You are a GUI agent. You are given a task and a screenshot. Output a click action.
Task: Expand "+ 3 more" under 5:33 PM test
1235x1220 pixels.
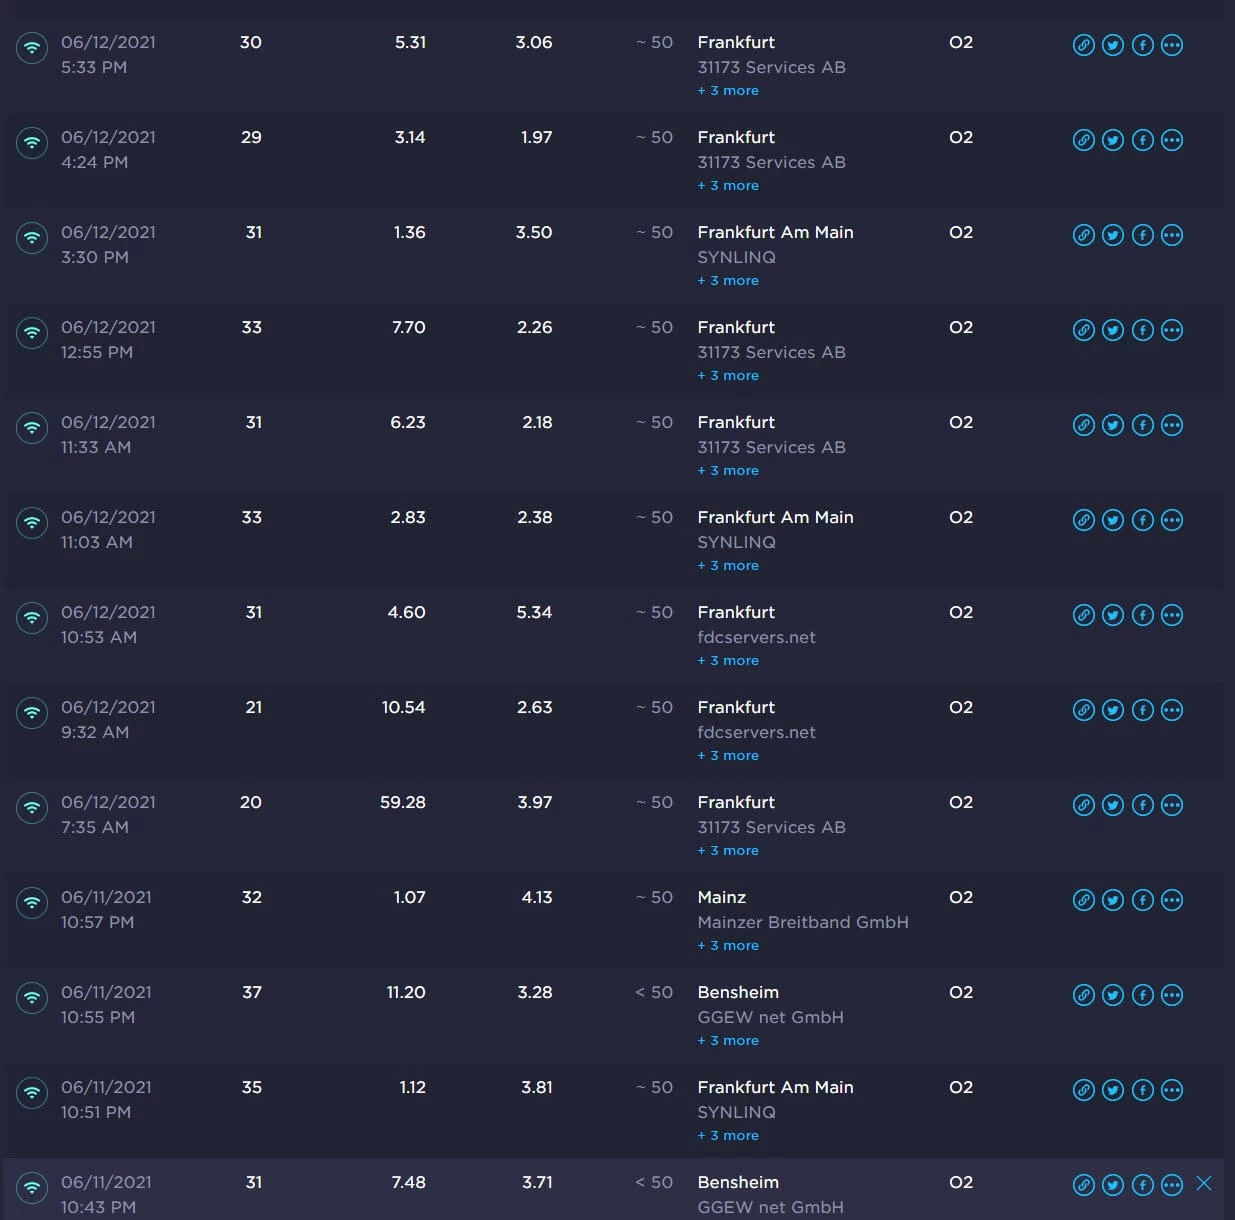[x=728, y=91]
